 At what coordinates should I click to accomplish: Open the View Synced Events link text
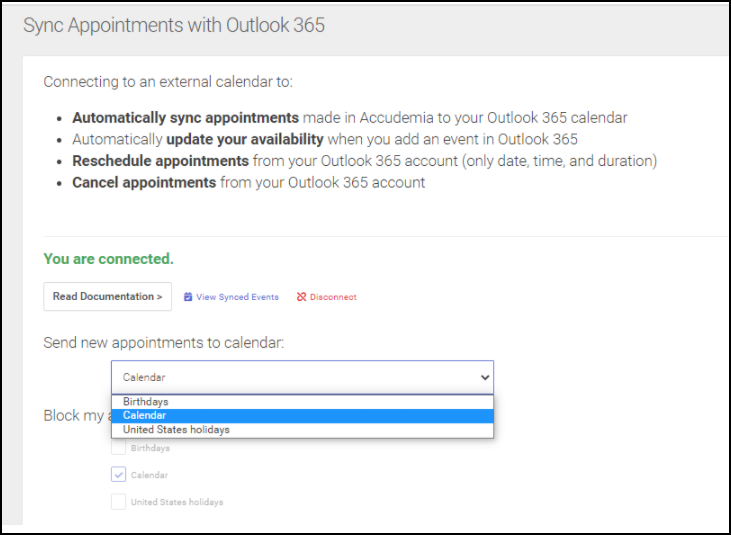click(237, 297)
